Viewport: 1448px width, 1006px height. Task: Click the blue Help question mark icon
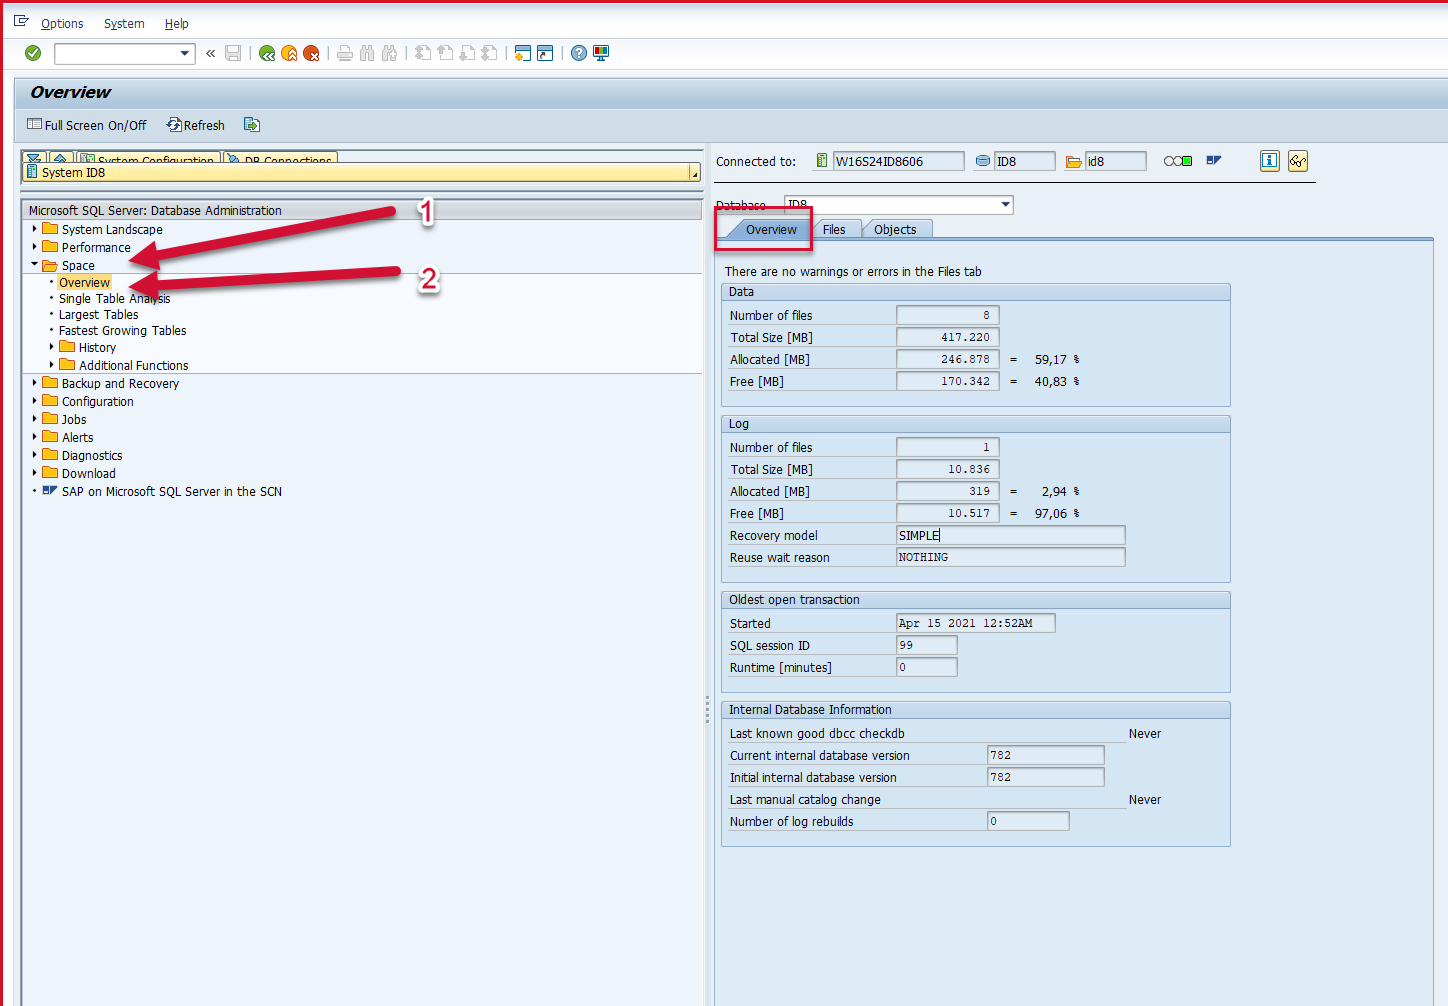[579, 53]
